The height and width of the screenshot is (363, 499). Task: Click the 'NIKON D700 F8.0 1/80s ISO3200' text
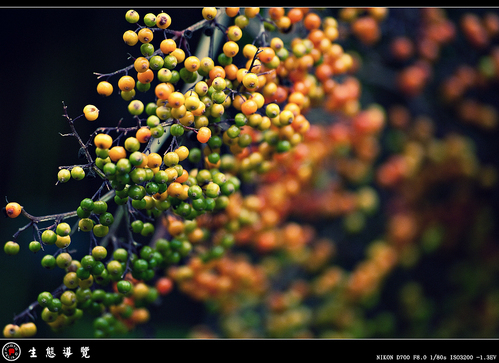coord(425,357)
